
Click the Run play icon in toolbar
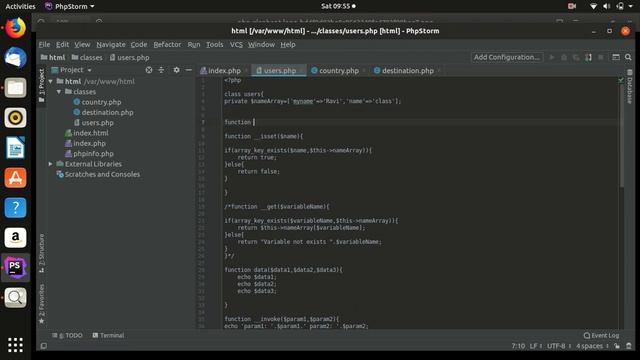point(552,58)
